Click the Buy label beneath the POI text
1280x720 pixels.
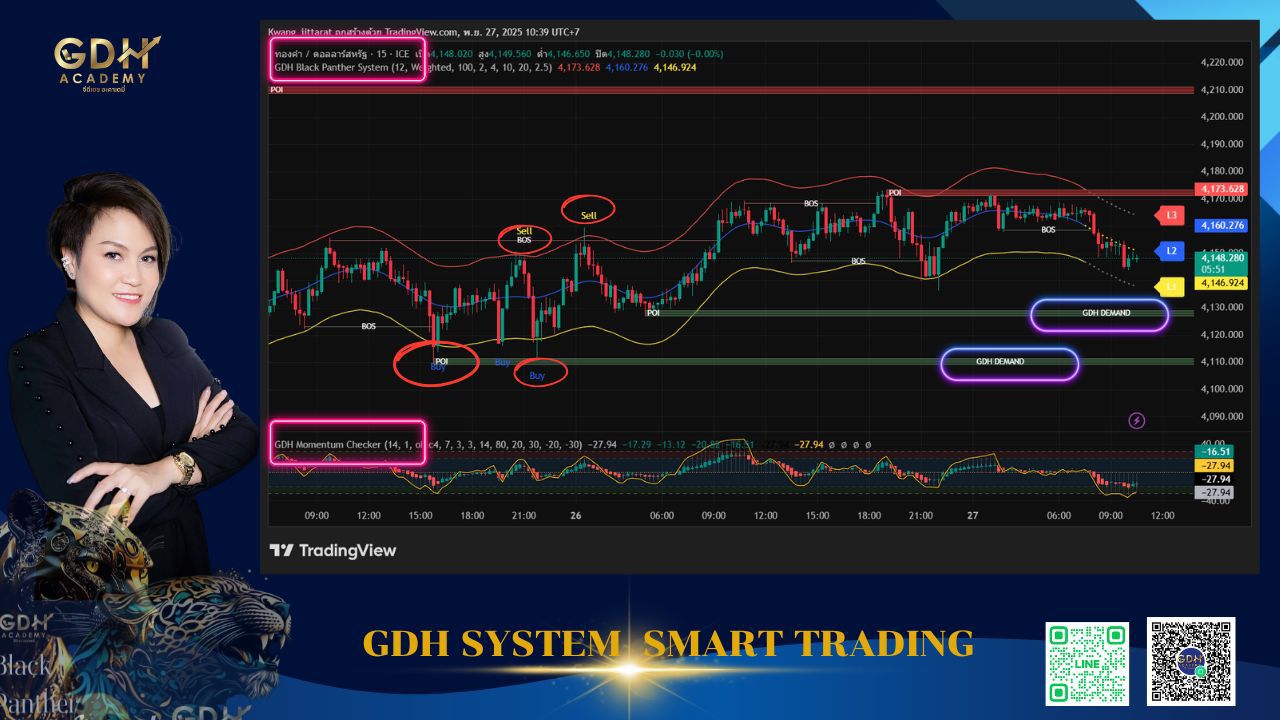pos(438,367)
